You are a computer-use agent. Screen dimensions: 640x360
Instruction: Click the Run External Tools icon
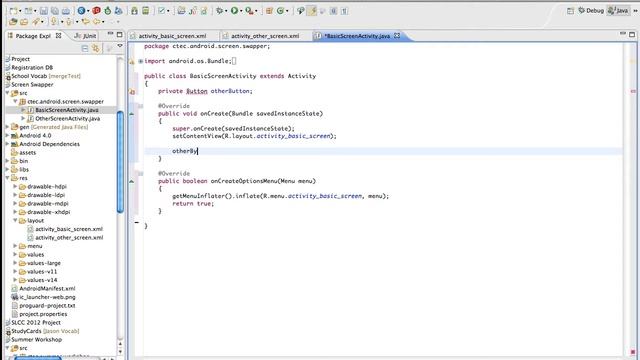(249, 11)
